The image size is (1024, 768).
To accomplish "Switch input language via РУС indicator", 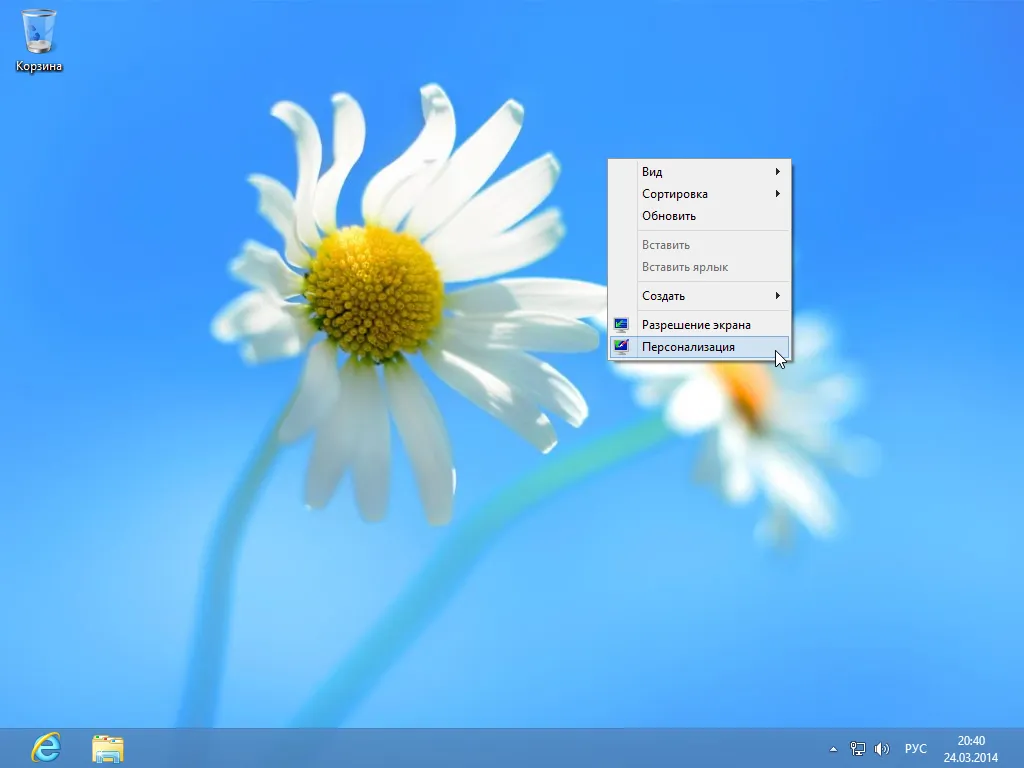I will [x=916, y=748].
